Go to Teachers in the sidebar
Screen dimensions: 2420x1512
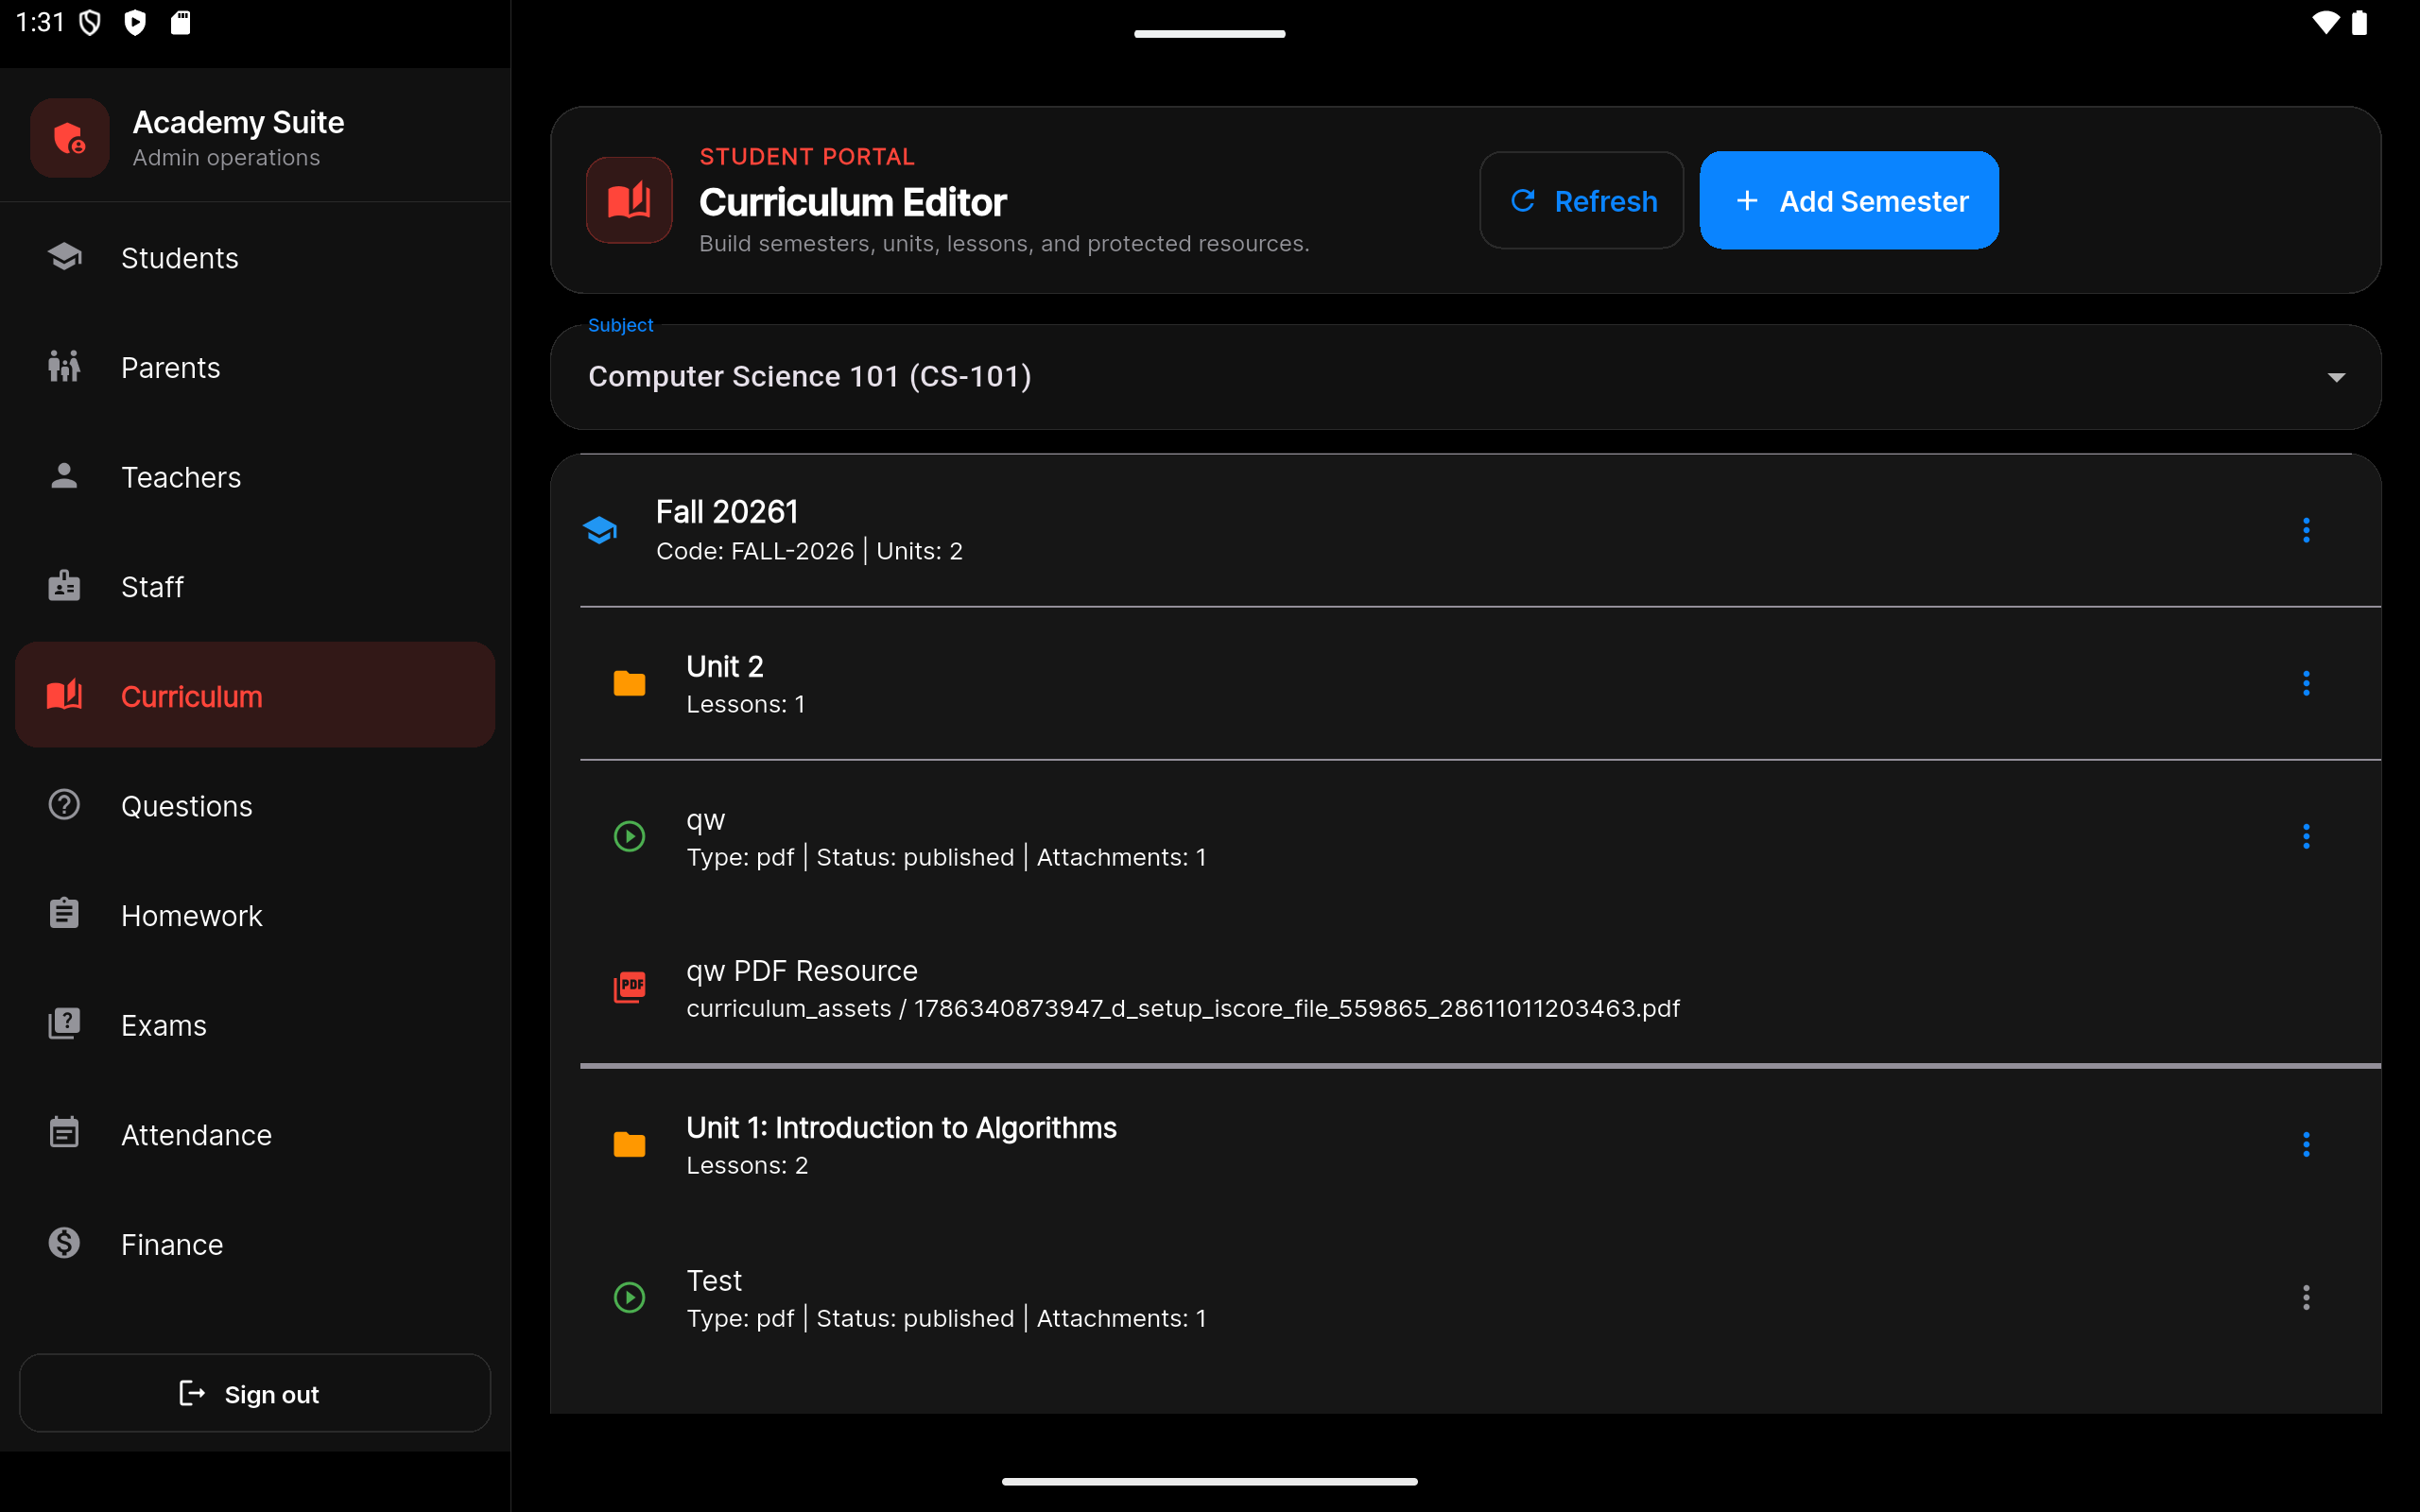click(x=255, y=477)
